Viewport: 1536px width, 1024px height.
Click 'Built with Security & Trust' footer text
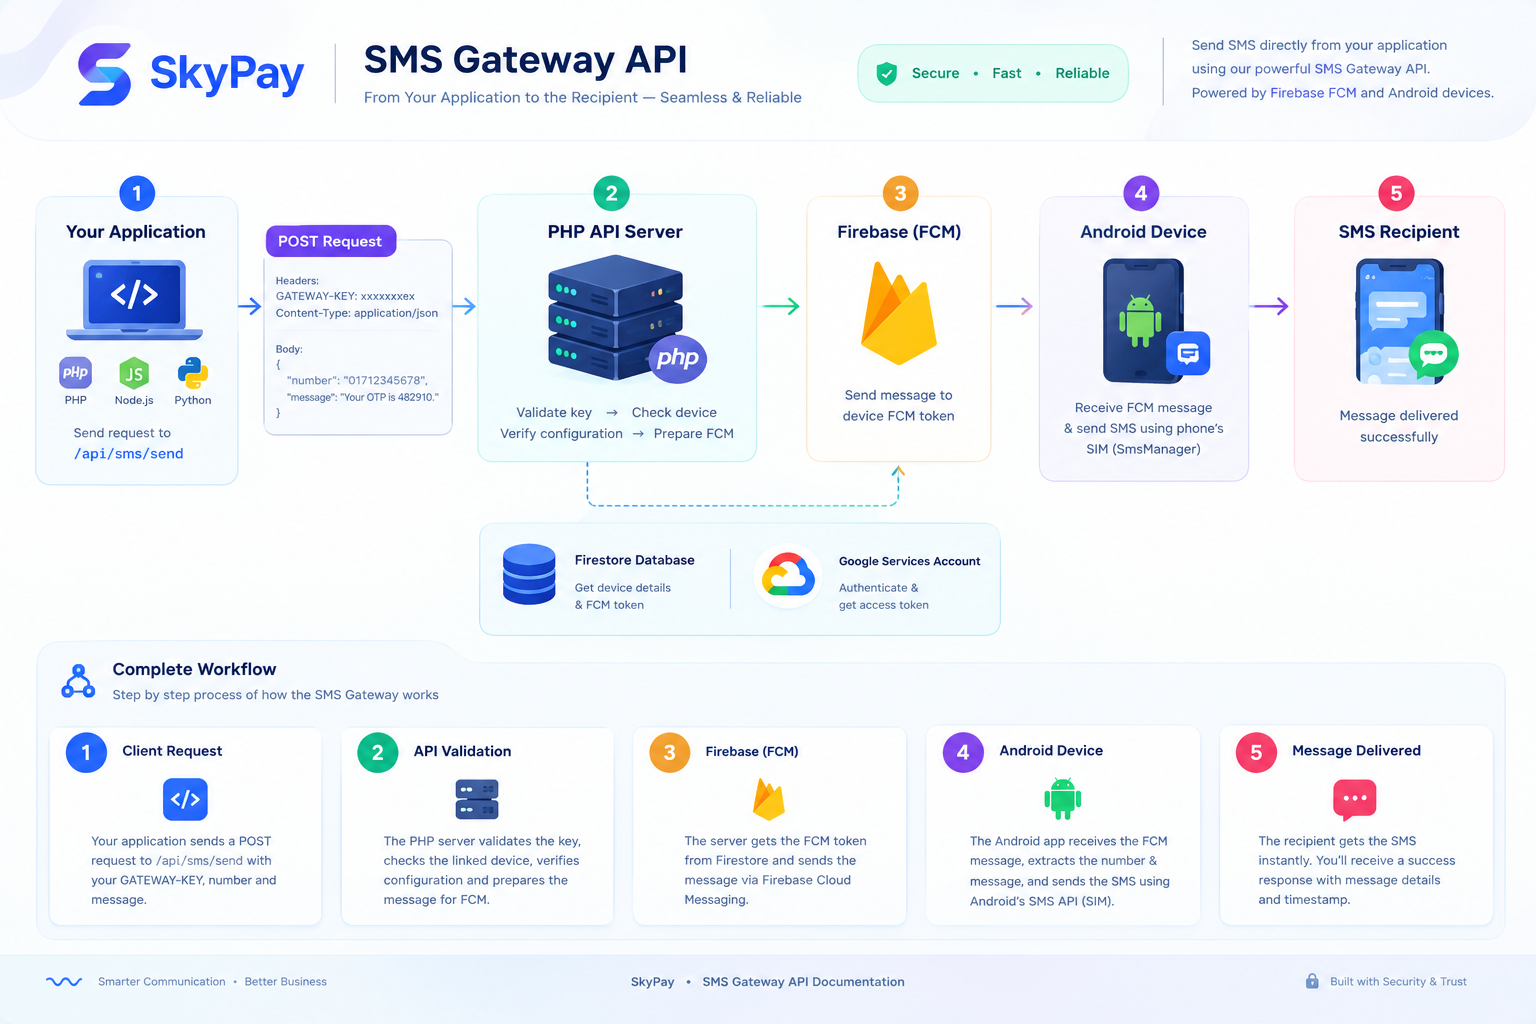click(1398, 982)
